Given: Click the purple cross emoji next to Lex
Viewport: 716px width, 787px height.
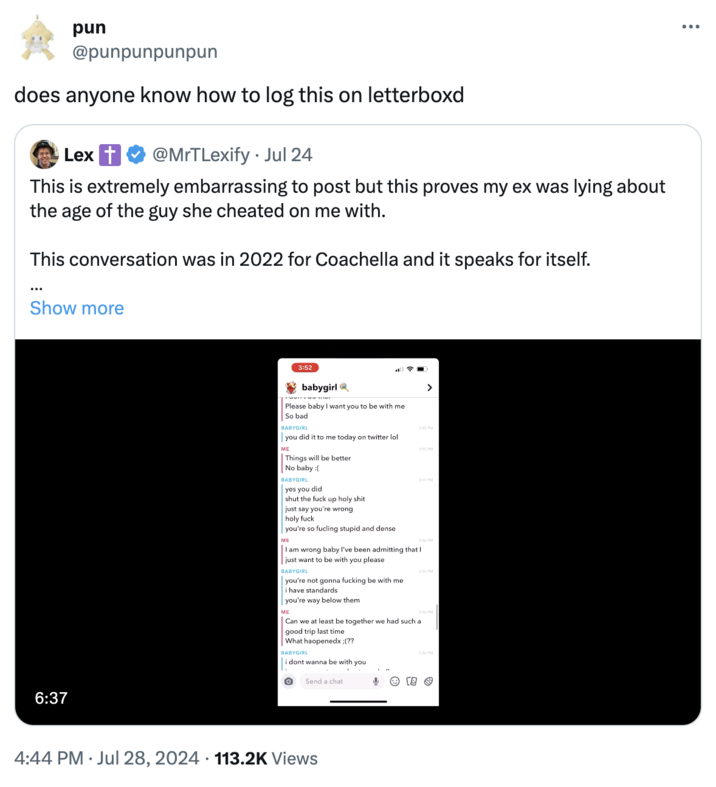Looking at the screenshot, I should click(110, 155).
